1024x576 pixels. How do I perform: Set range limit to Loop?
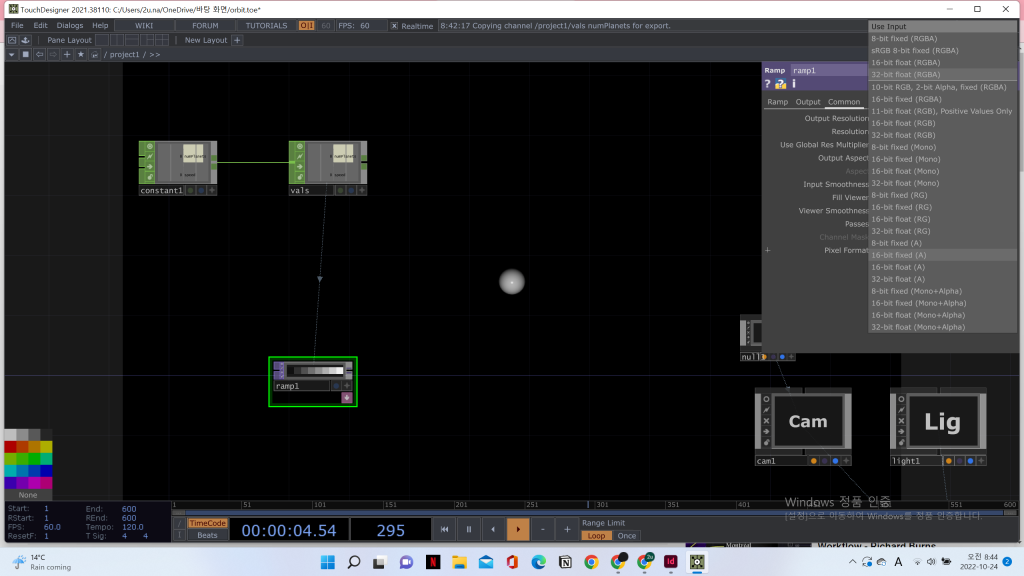[596, 536]
